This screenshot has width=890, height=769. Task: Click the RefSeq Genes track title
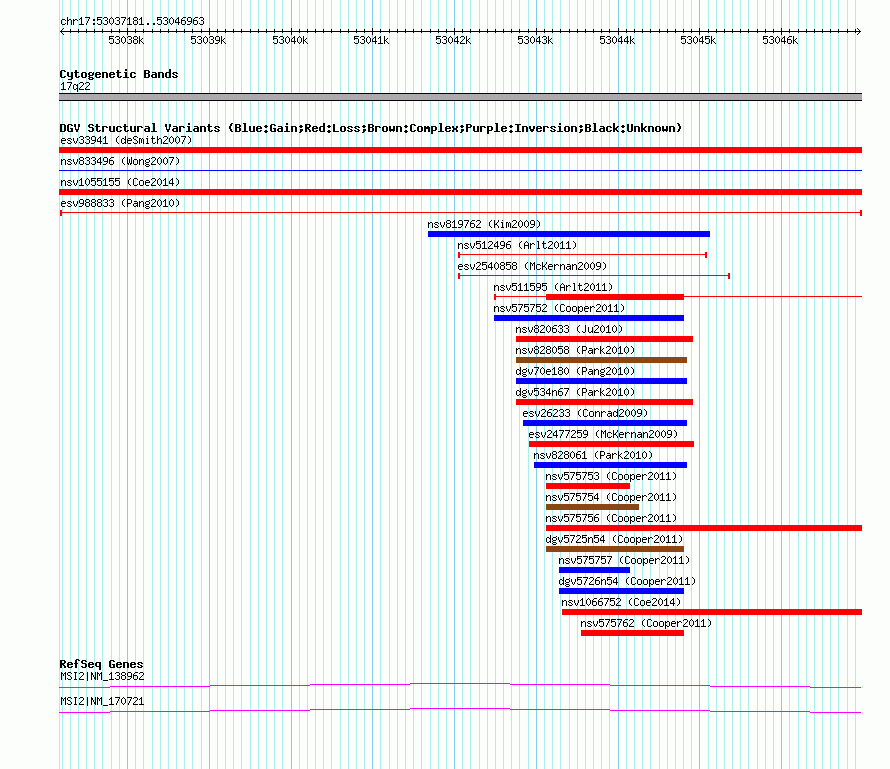[x=101, y=664]
